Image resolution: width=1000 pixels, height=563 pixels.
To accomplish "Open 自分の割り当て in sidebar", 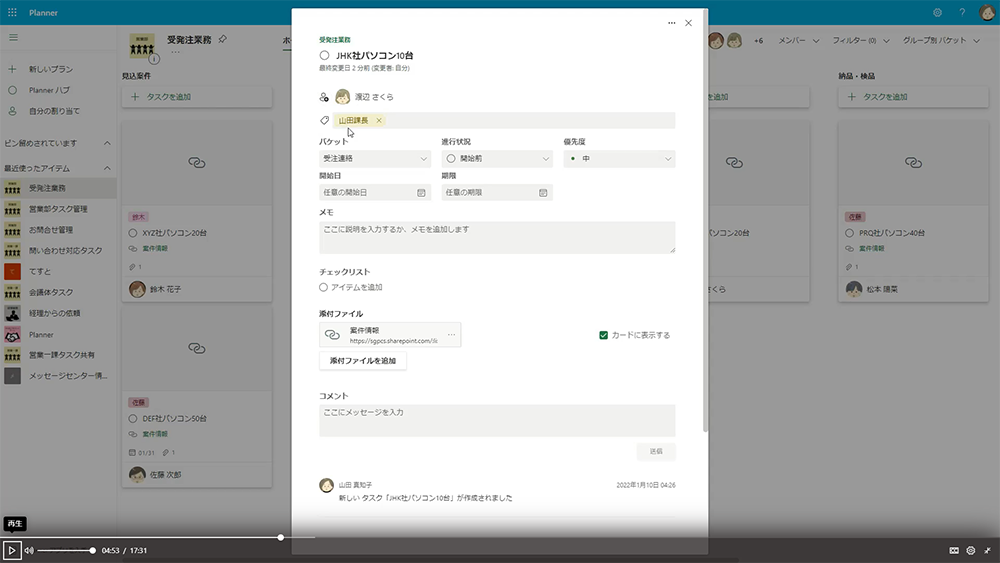I will pos(54,111).
